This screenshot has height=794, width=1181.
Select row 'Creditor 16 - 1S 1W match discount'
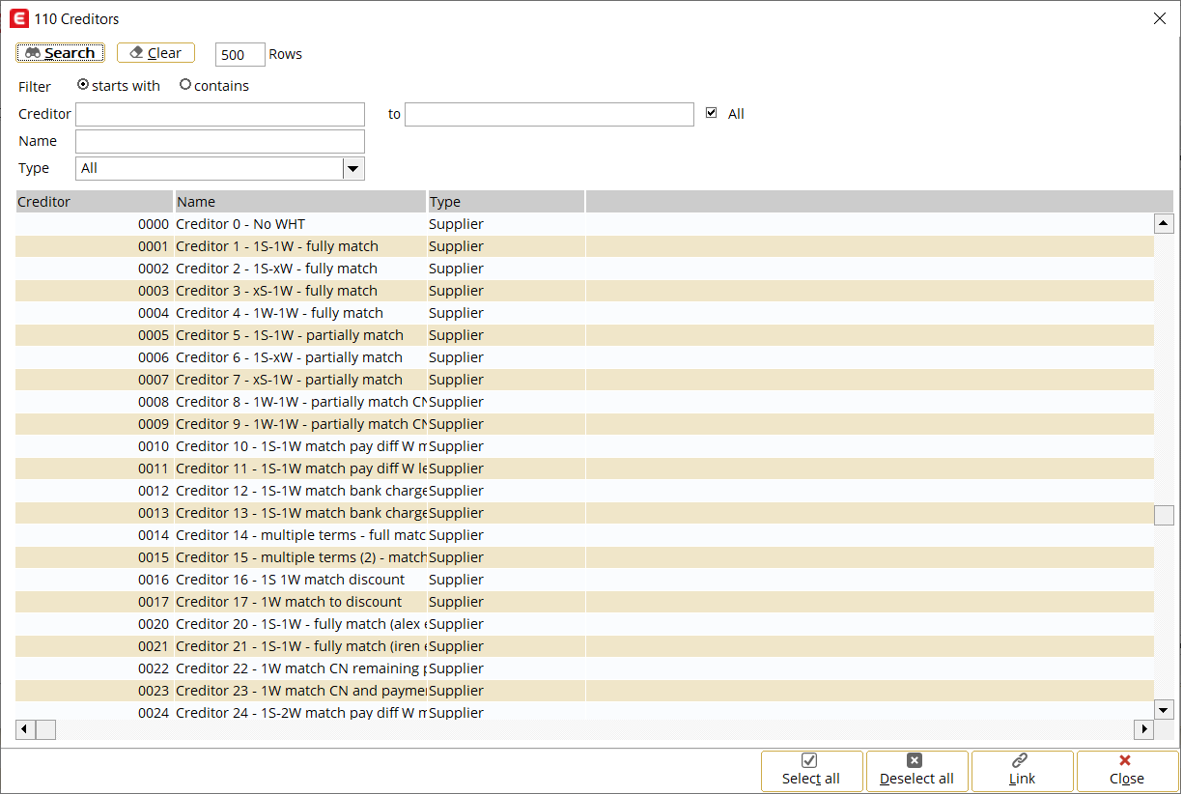pyautogui.click(x=584, y=579)
